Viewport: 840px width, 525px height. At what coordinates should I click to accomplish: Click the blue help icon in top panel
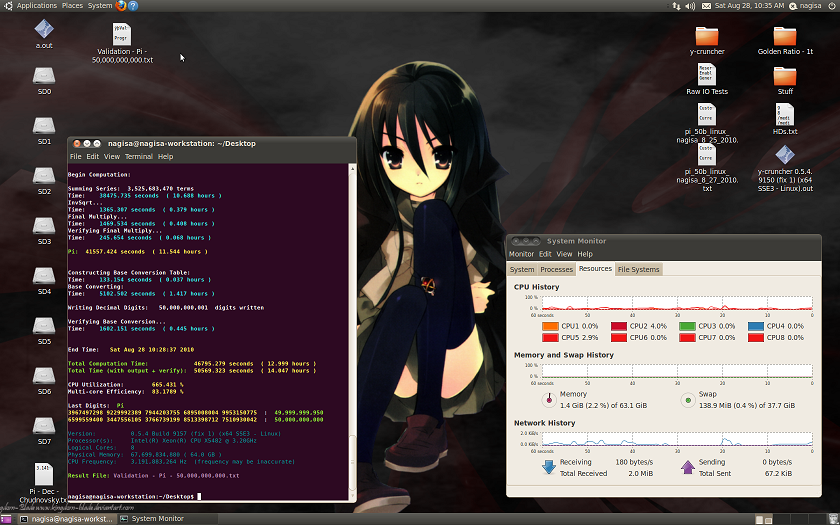(x=134, y=5)
